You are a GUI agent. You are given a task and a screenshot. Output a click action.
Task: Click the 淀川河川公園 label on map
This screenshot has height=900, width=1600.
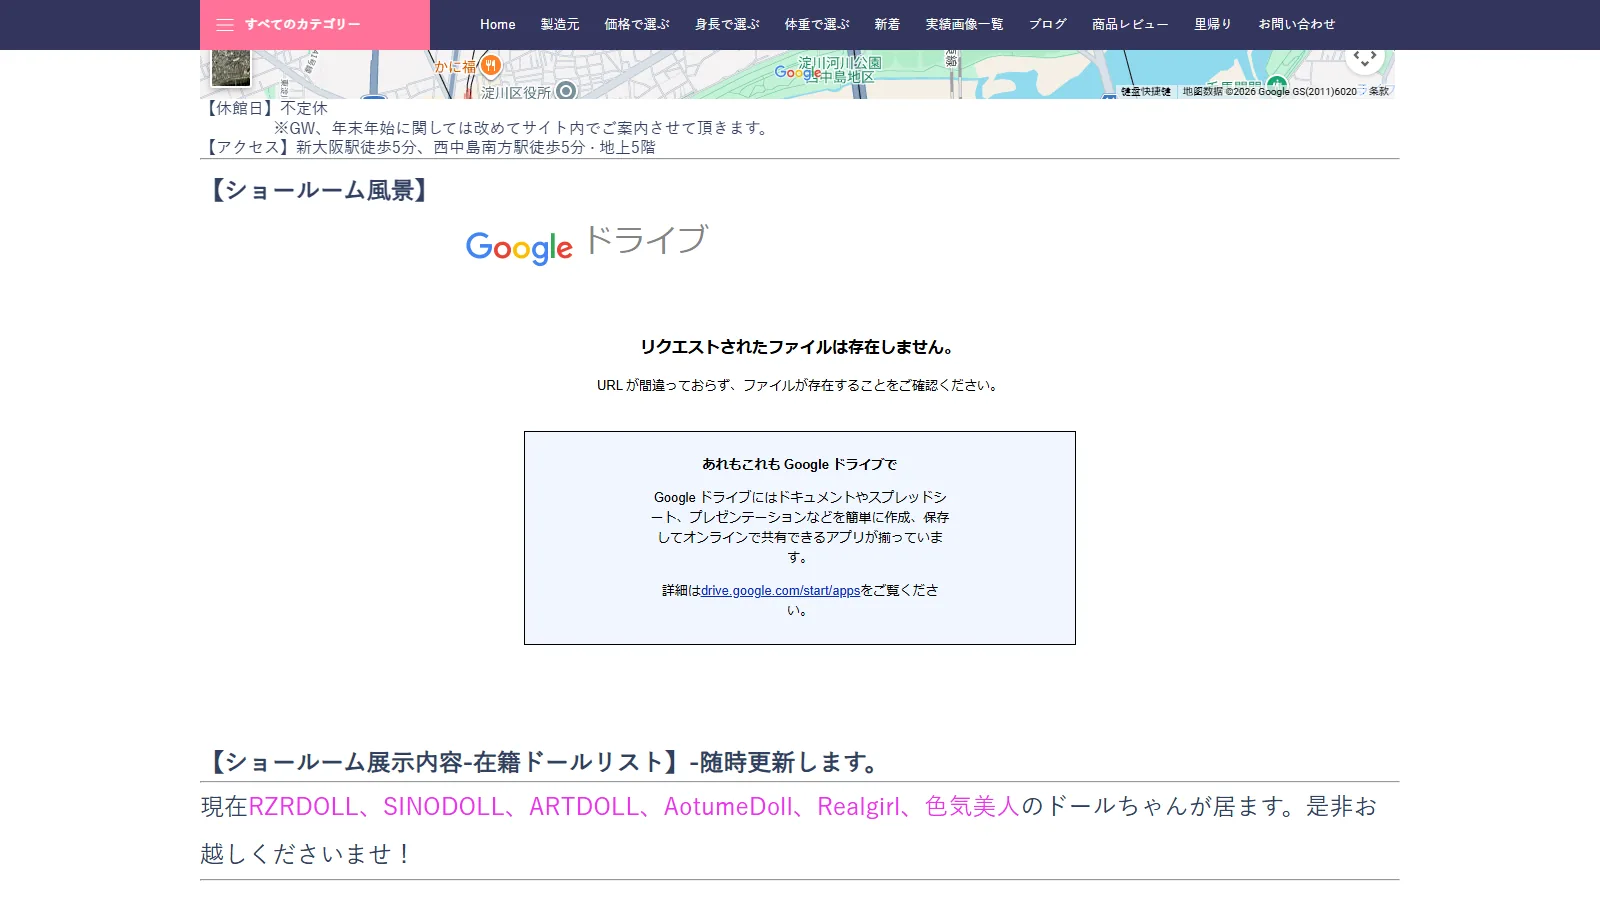click(x=840, y=63)
